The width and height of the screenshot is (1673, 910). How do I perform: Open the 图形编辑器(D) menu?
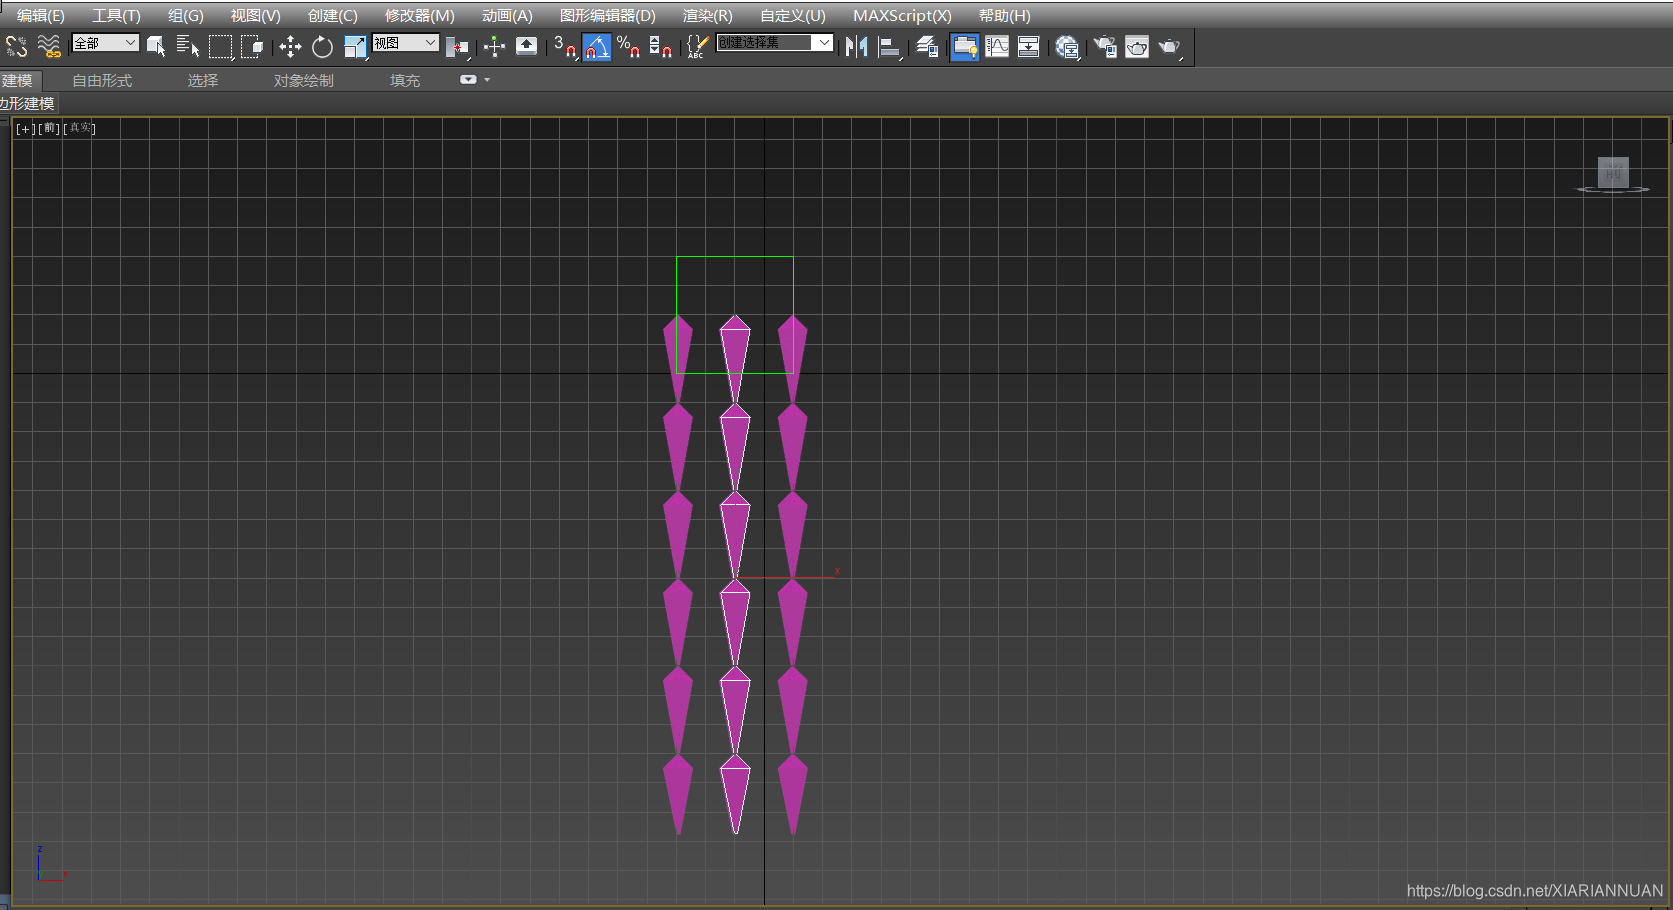point(608,16)
